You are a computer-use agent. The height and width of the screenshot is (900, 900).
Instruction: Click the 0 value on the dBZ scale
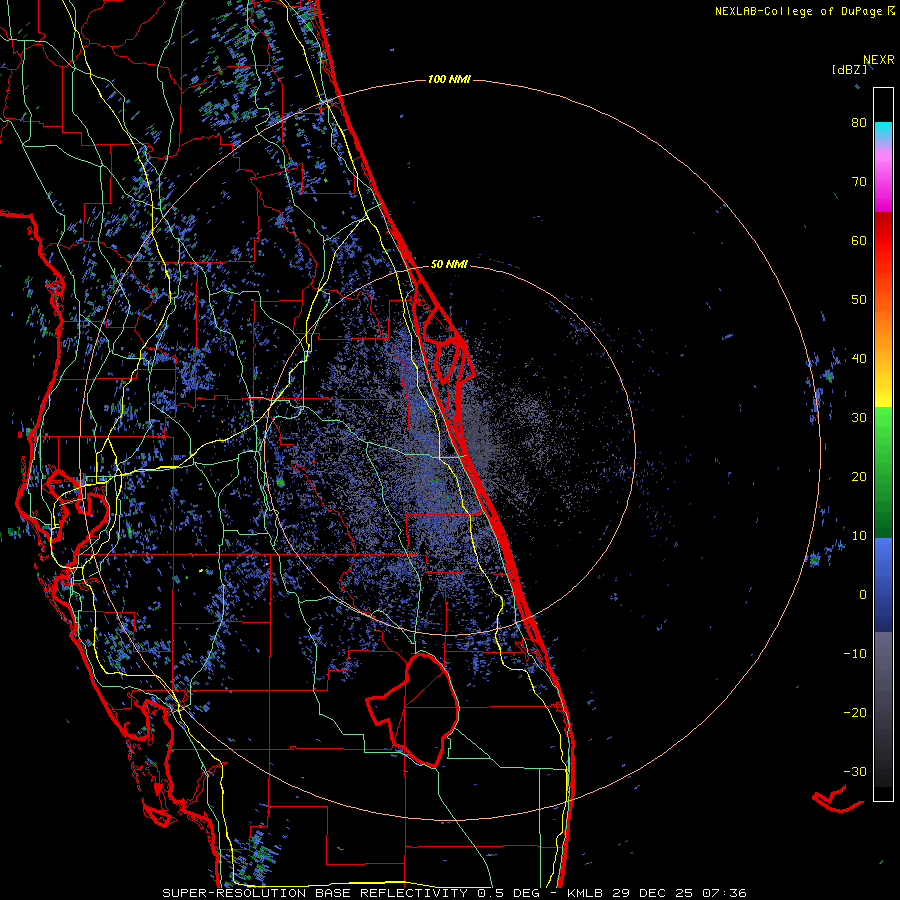(863, 595)
